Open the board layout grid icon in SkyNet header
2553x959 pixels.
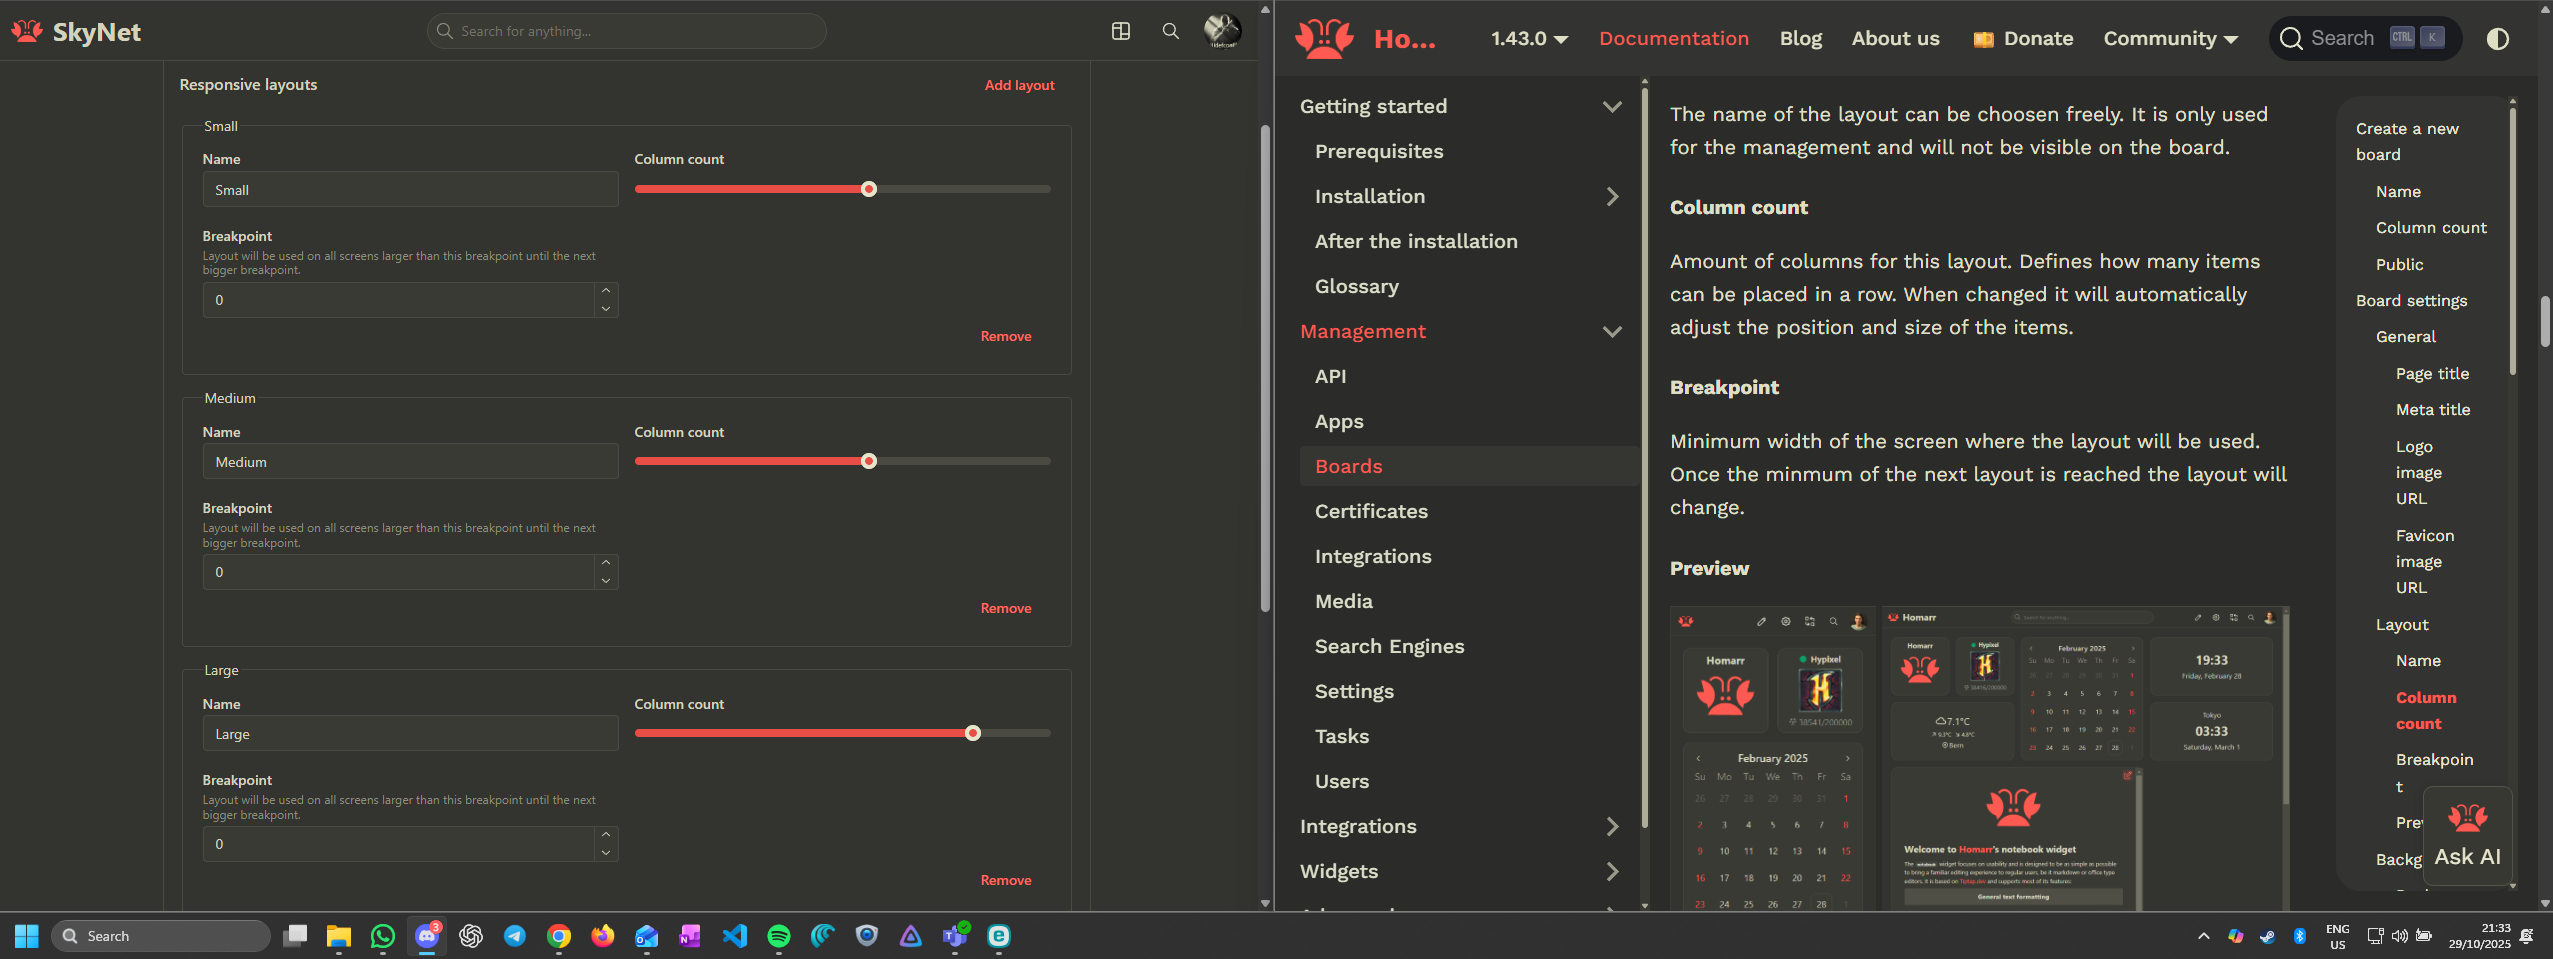click(1121, 31)
